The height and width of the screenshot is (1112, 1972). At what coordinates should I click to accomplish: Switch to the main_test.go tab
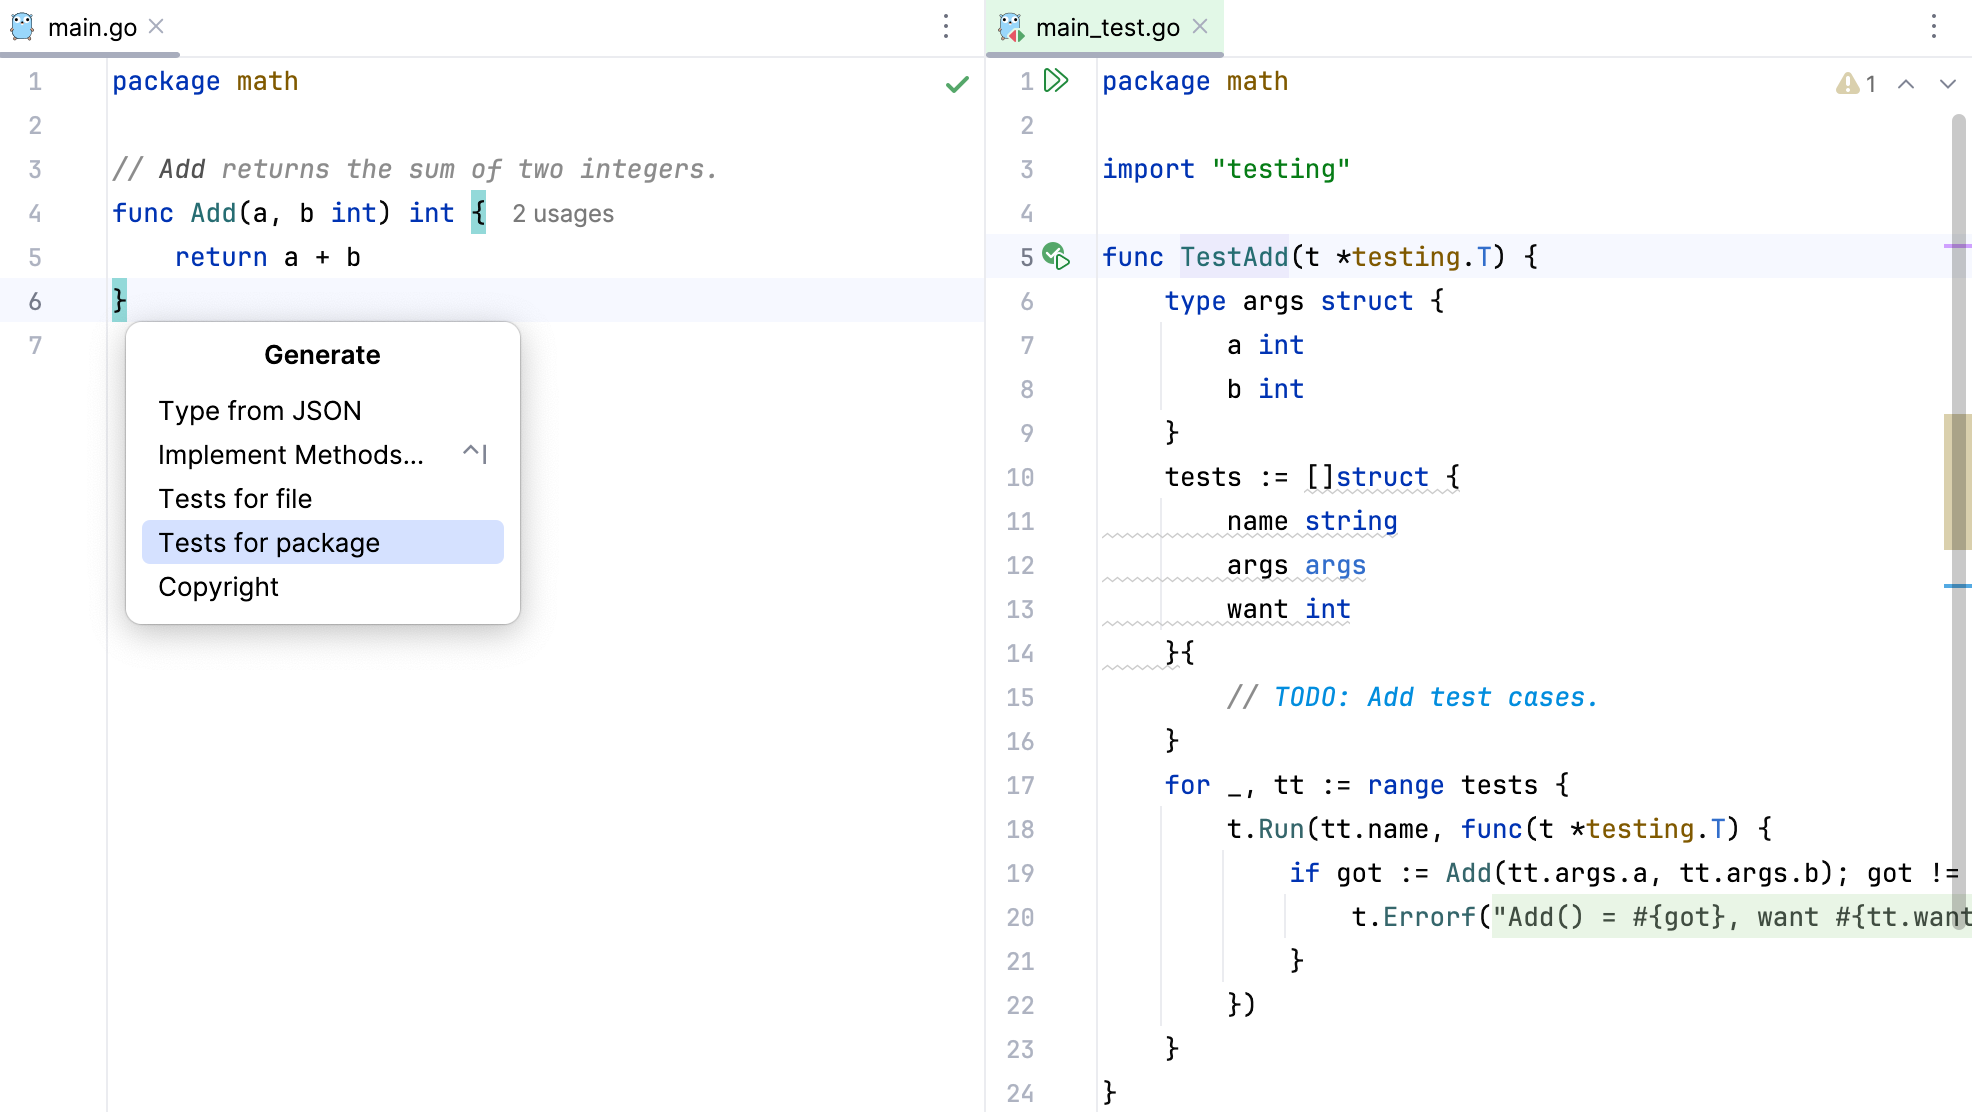click(x=1110, y=27)
